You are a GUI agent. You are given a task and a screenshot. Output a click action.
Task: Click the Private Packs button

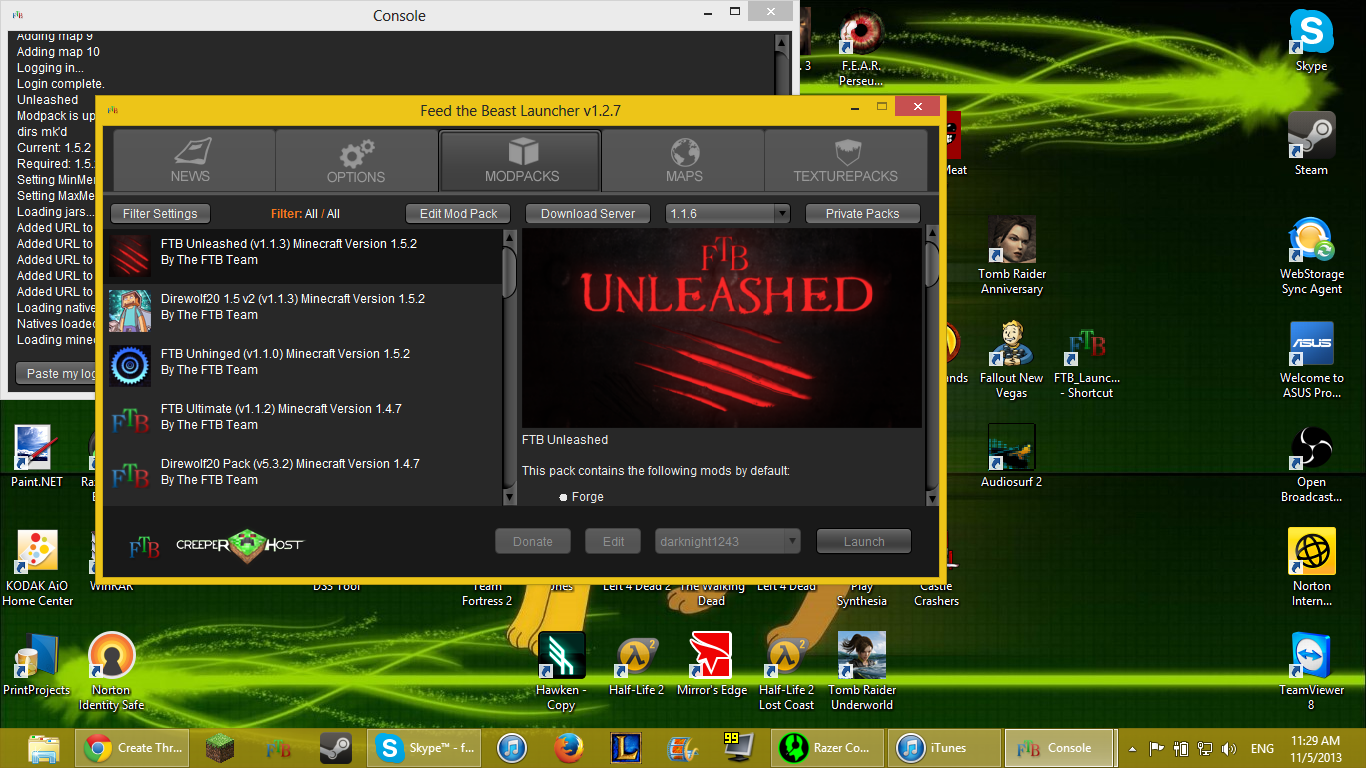862,214
